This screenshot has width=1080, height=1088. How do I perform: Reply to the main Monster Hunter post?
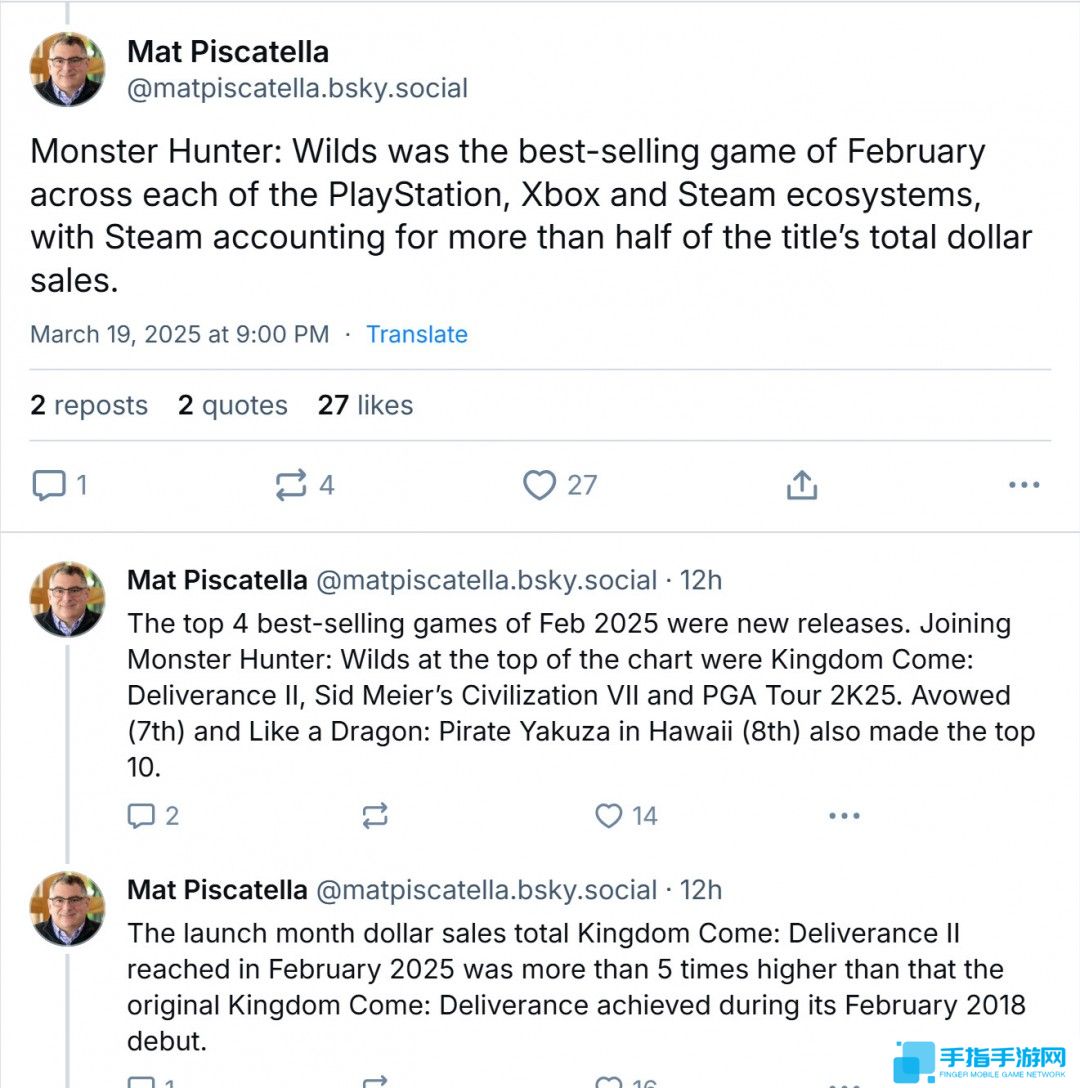click(x=60, y=485)
